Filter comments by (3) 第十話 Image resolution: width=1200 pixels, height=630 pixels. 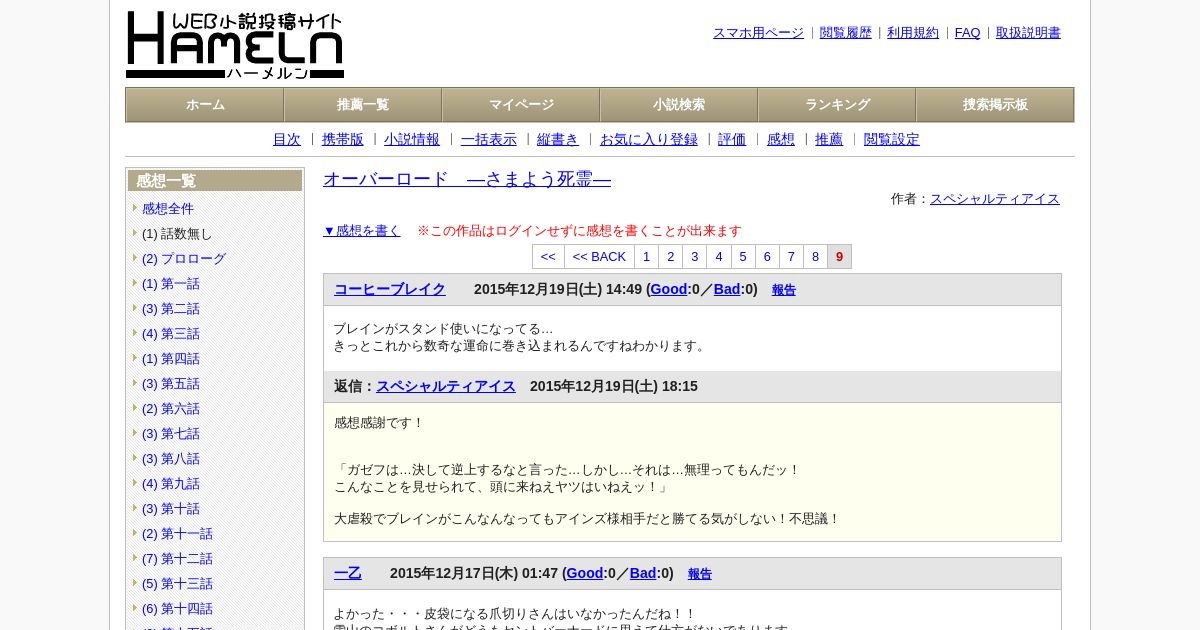pos(171,509)
